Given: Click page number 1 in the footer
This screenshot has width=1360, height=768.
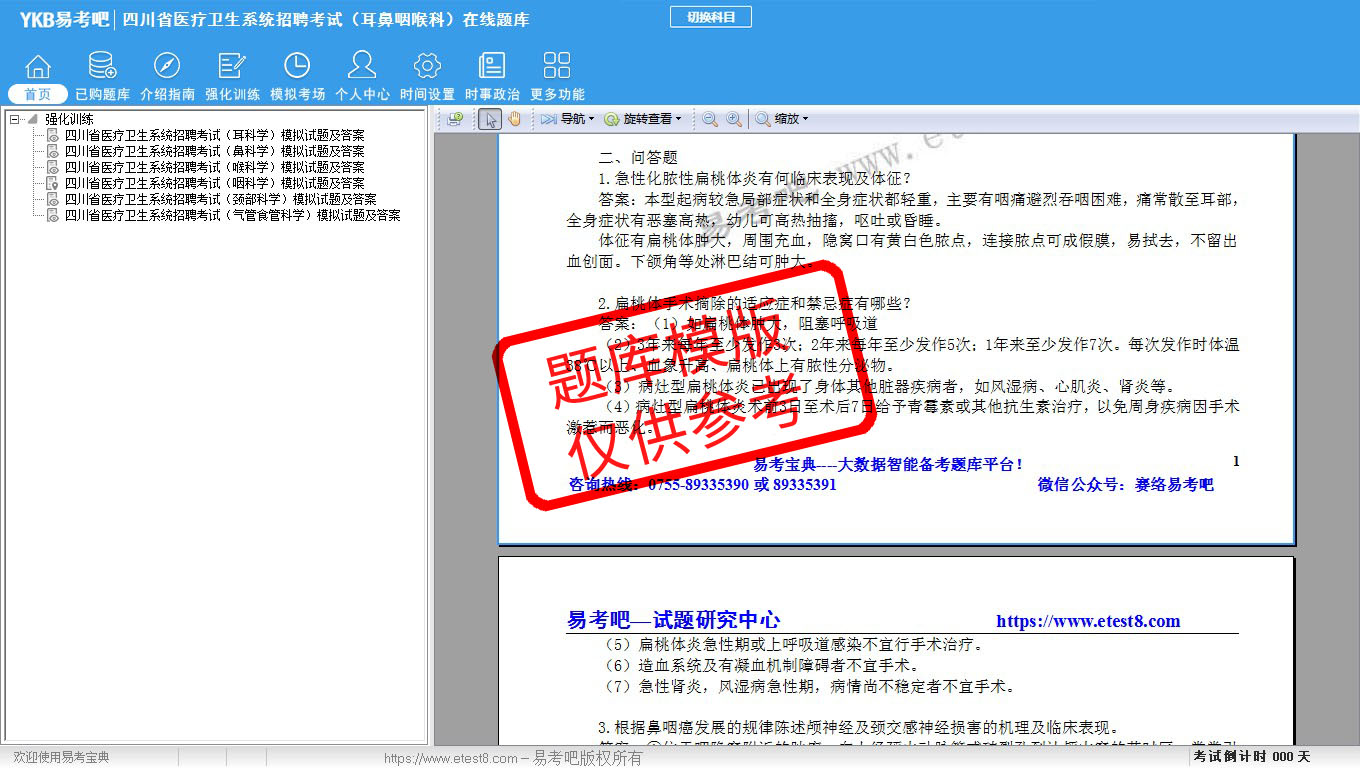Looking at the screenshot, I should [x=1236, y=461].
